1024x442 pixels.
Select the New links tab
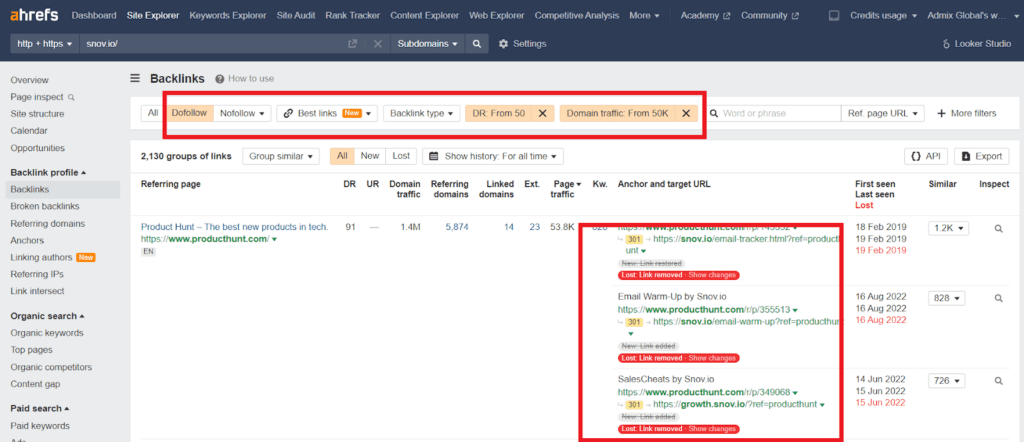pyautogui.click(x=370, y=156)
